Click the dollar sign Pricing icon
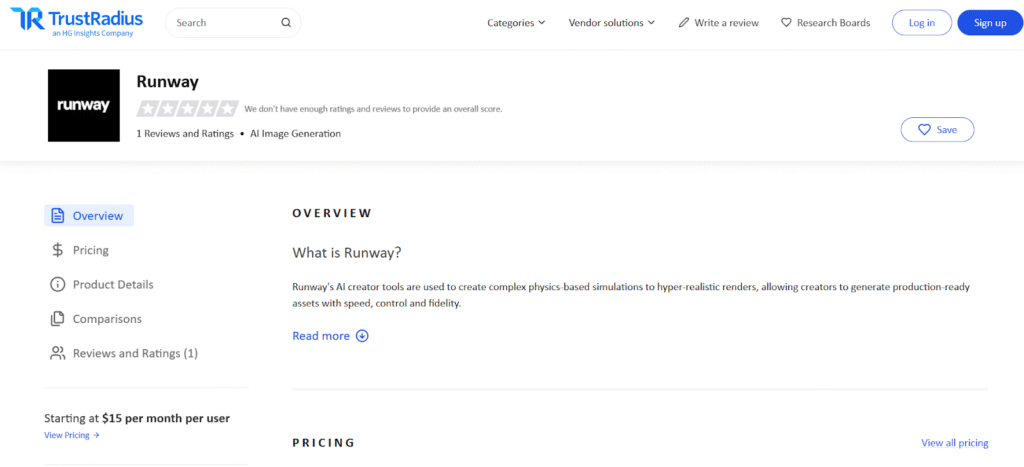 [x=57, y=250]
